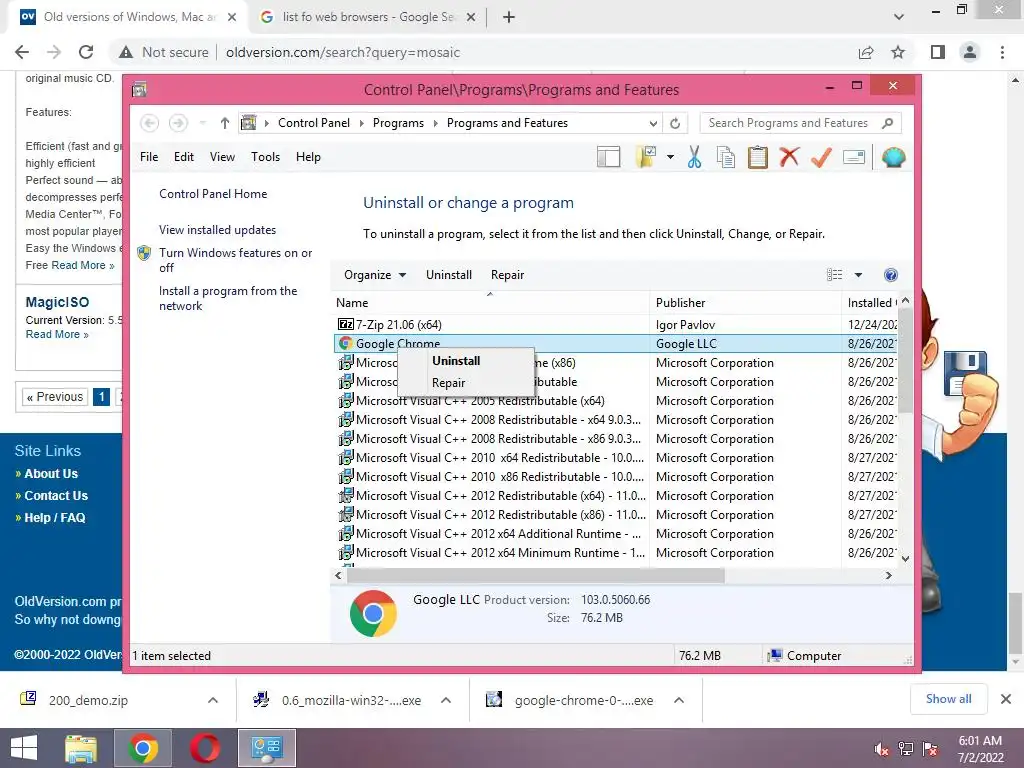
Task: Click Show all downloads button
Action: (948, 699)
